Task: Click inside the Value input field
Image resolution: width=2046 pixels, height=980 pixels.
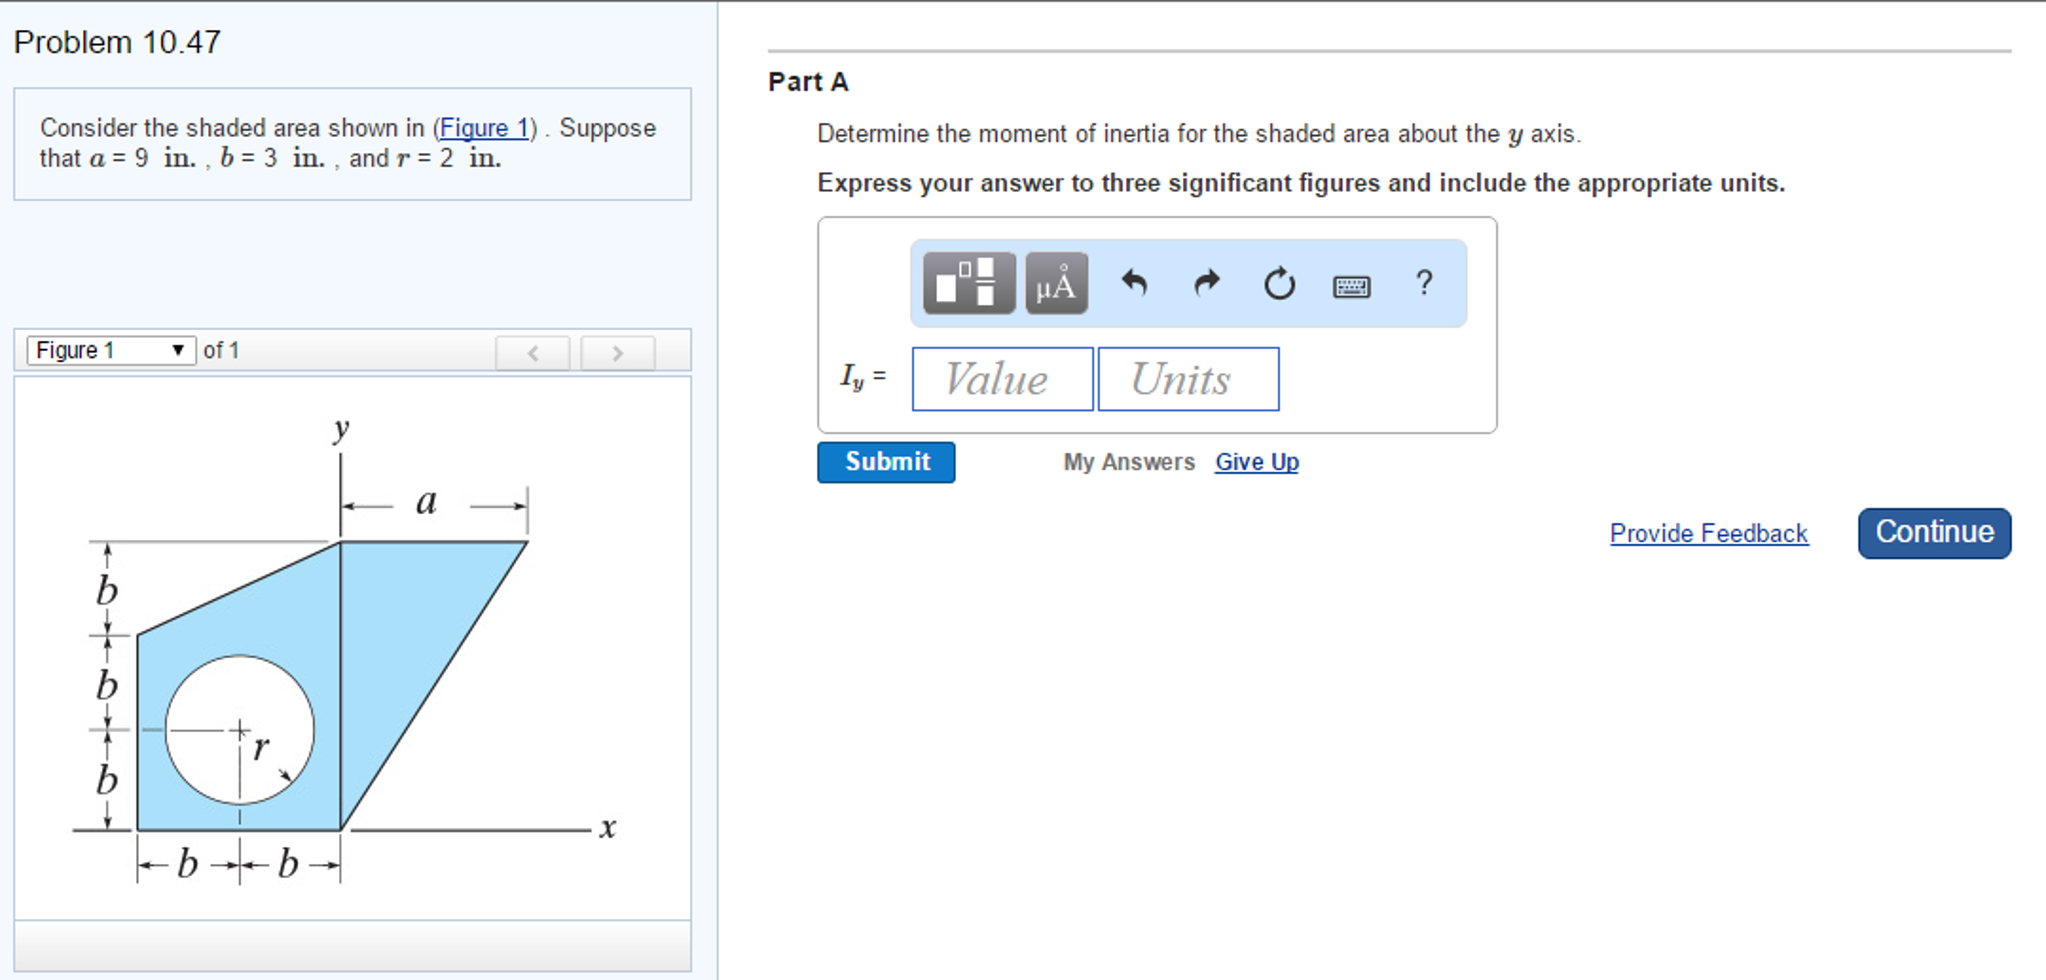Action: 1001,378
